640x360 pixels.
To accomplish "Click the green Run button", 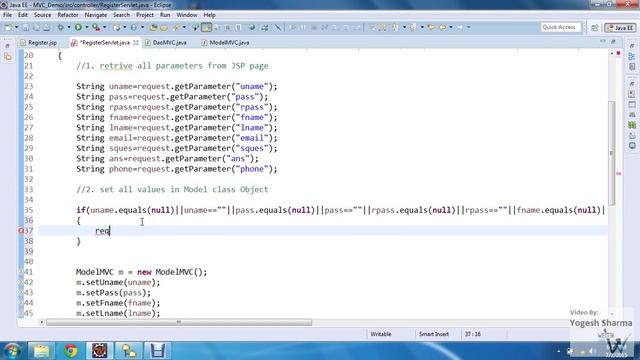I will (78, 27).
